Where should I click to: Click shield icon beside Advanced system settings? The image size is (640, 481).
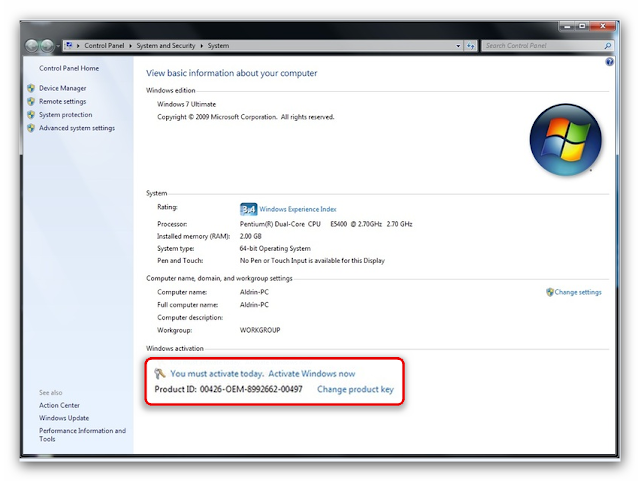pos(31,128)
